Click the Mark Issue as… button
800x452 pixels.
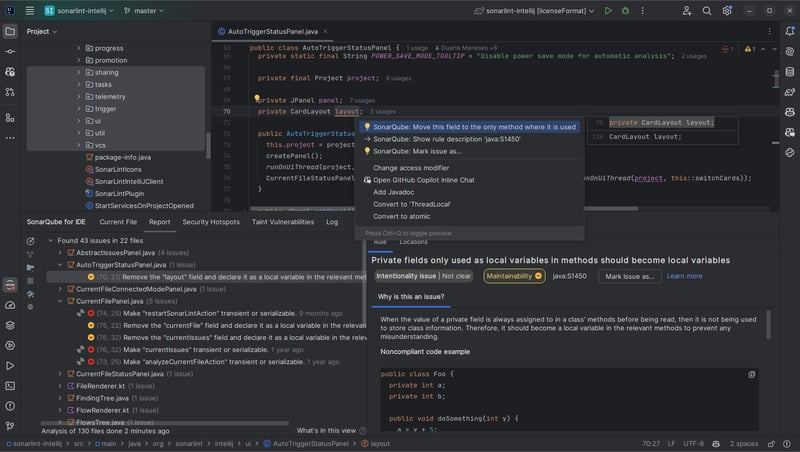[x=630, y=276]
